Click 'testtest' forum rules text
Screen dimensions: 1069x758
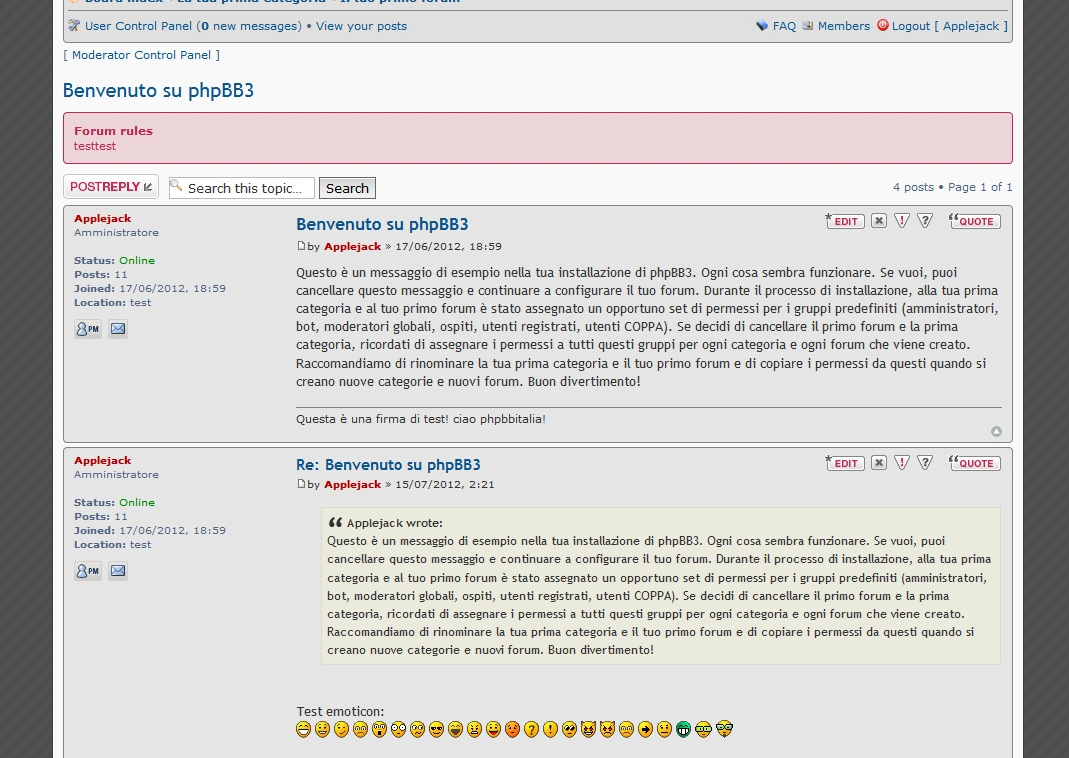tap(95, 146)
